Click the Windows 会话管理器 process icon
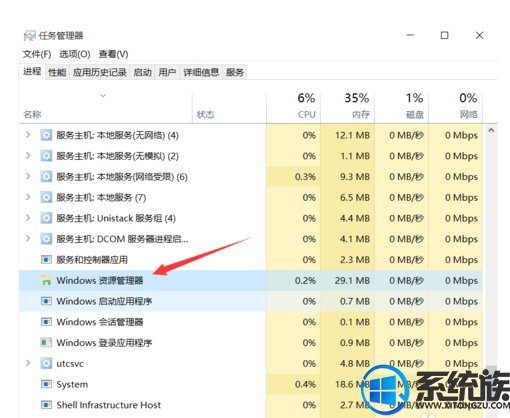510x418 pixels. point(46,322)
